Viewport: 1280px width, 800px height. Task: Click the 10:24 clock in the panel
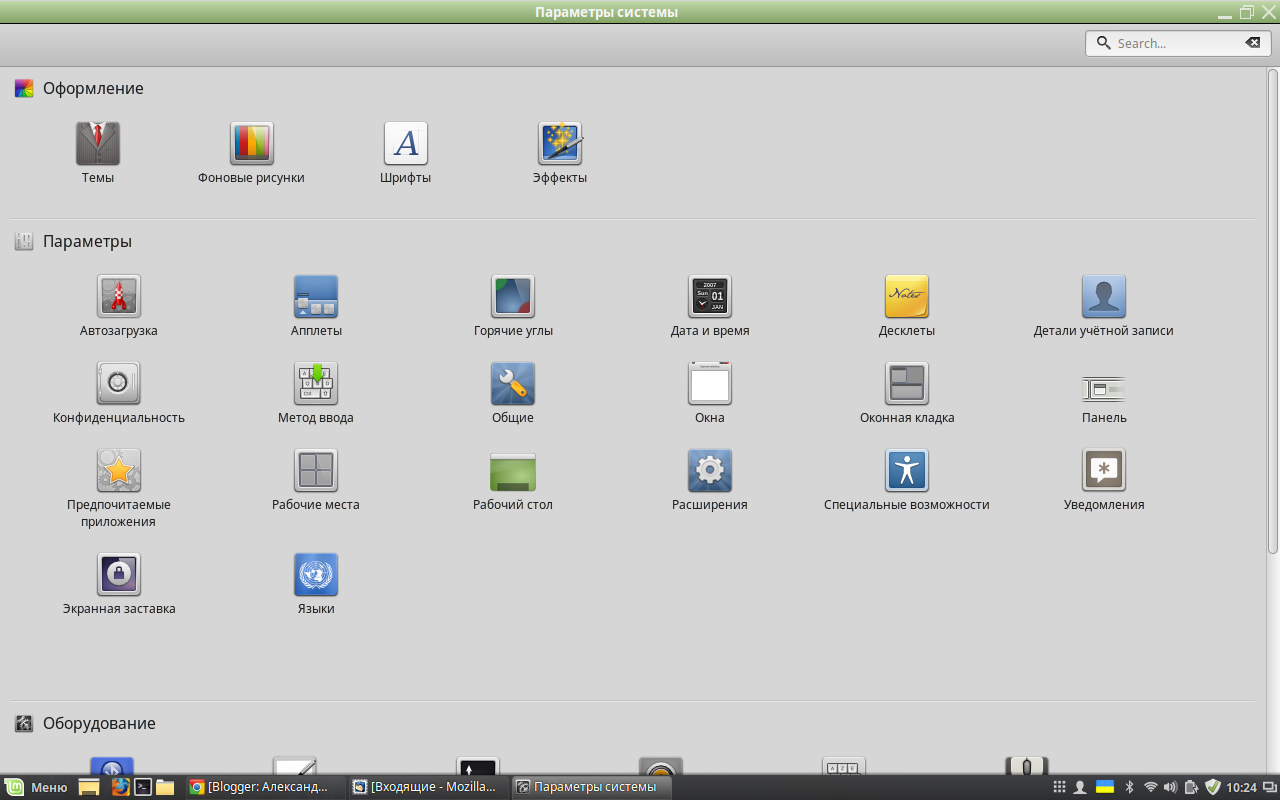tap(1241, 787)
